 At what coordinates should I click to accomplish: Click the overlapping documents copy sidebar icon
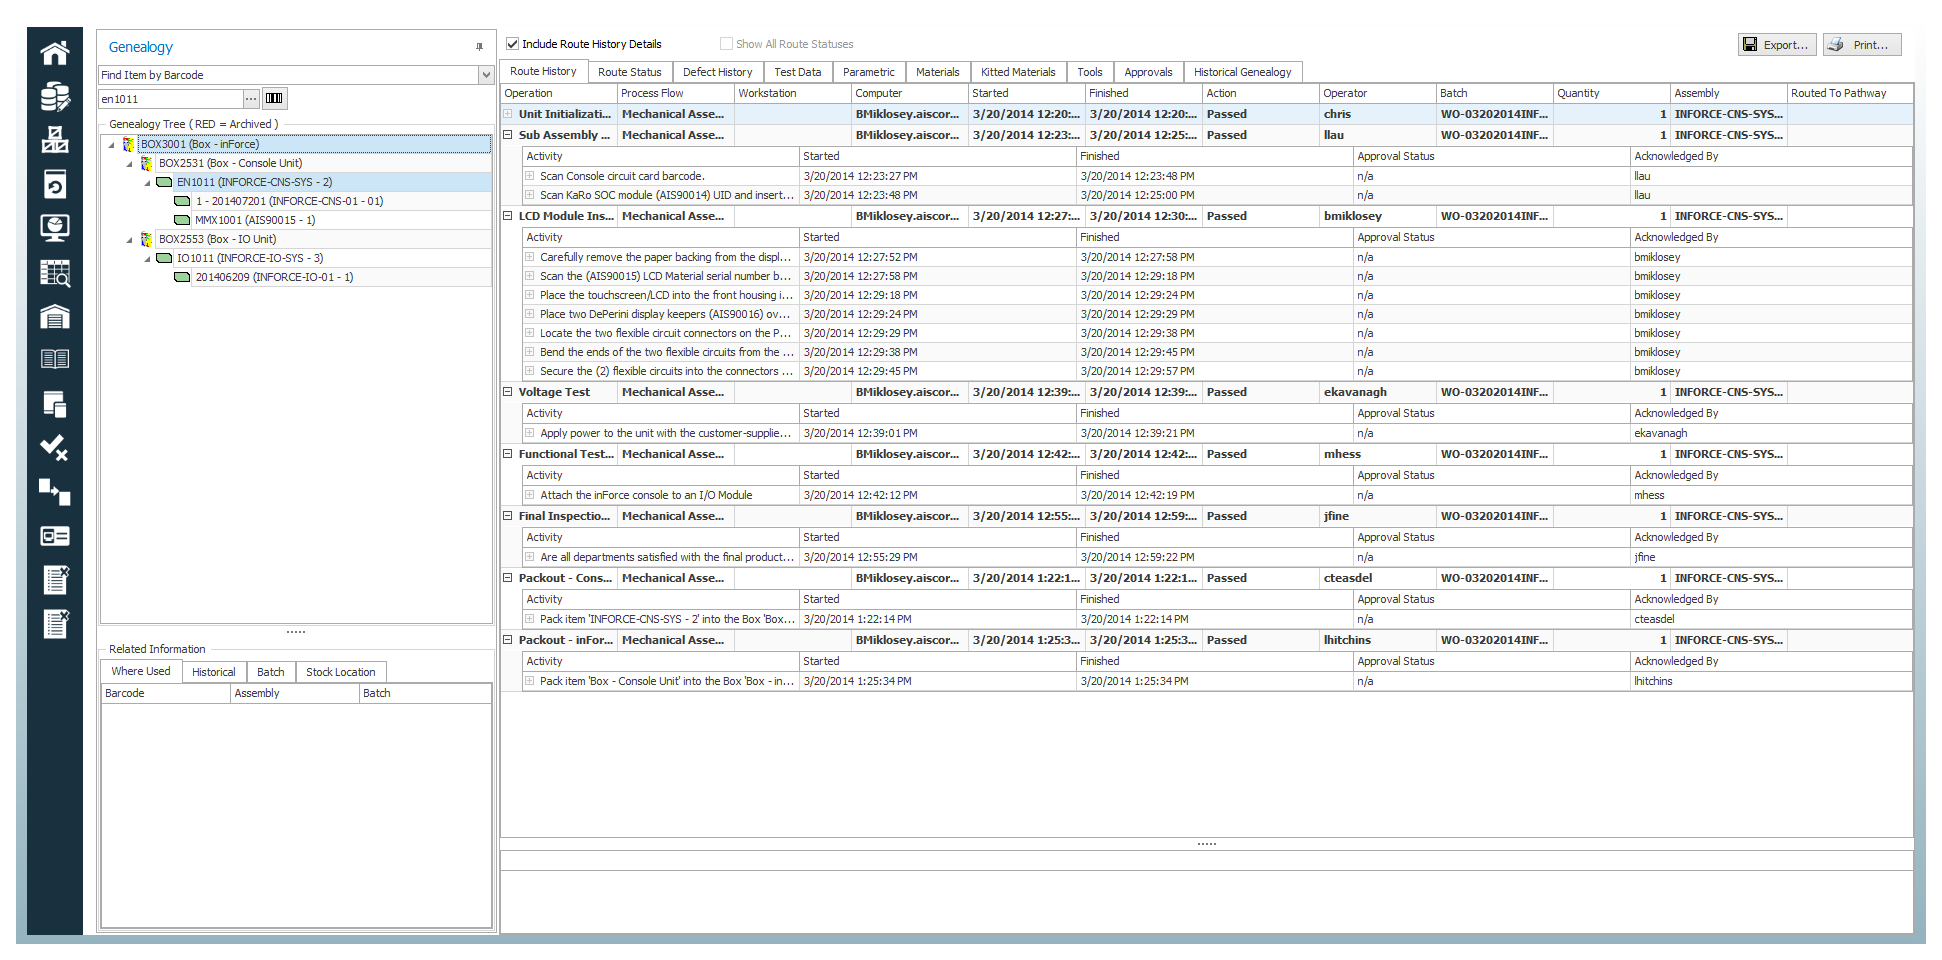pyautogui.click(x=55, y=404)
